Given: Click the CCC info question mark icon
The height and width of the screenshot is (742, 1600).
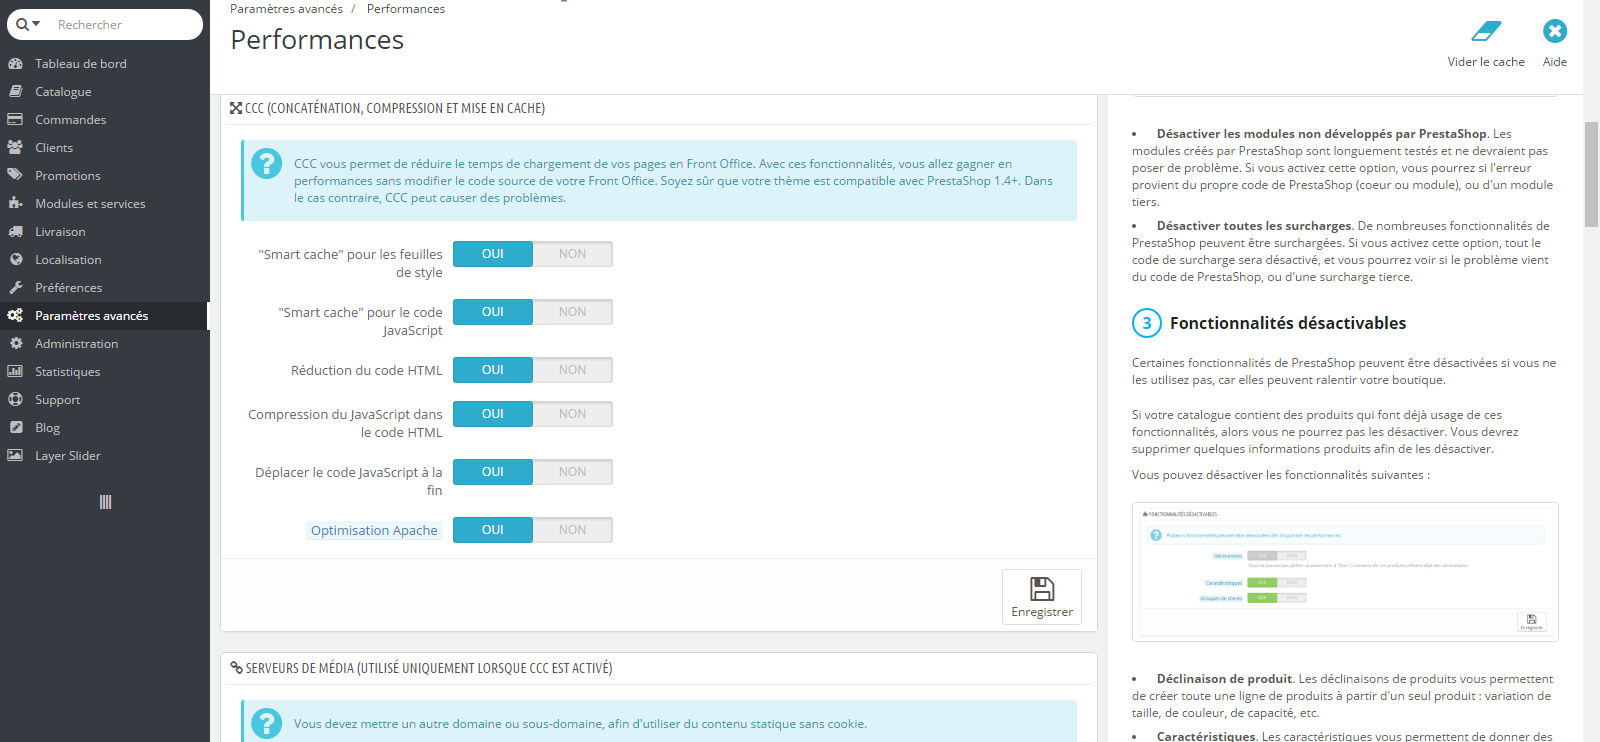Looking at the screenshot, I should click(x=266, y=163).
